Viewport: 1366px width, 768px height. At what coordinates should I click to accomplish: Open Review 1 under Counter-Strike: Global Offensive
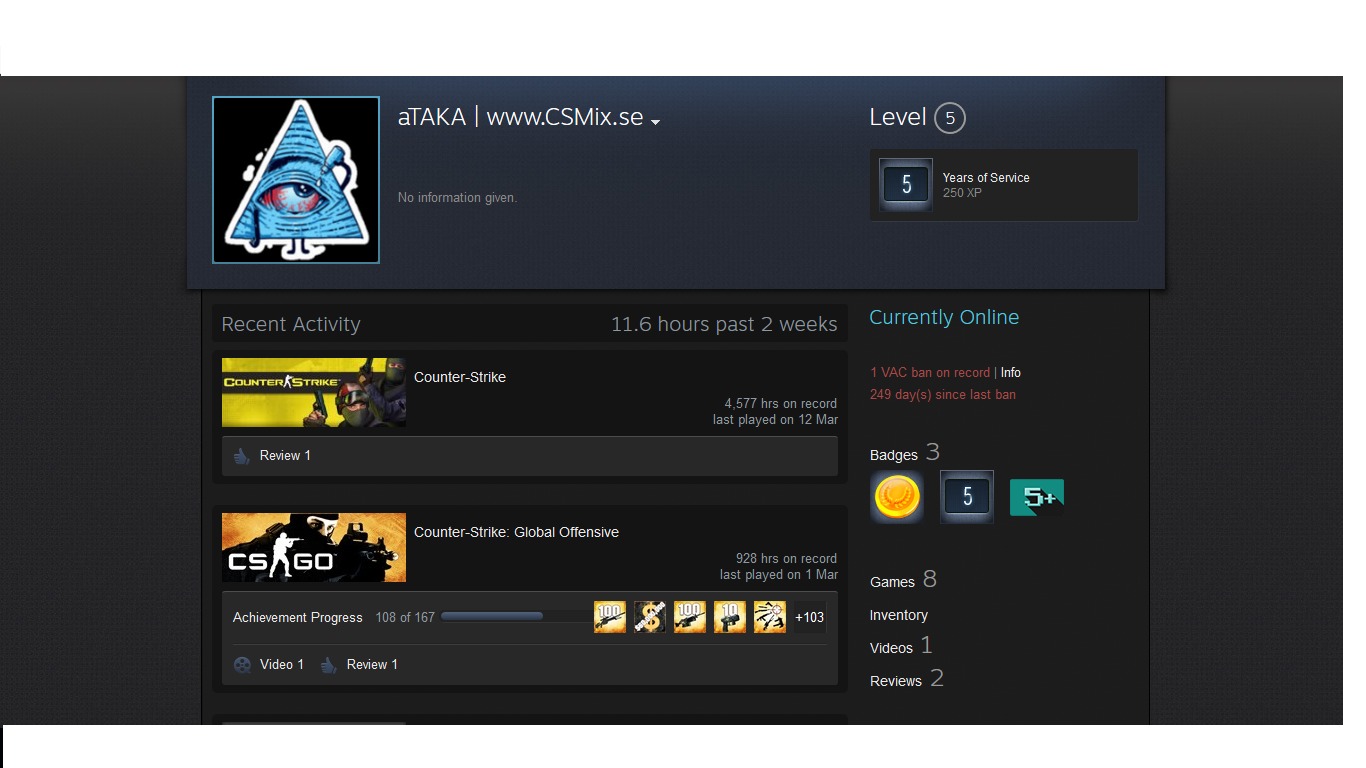372,664
